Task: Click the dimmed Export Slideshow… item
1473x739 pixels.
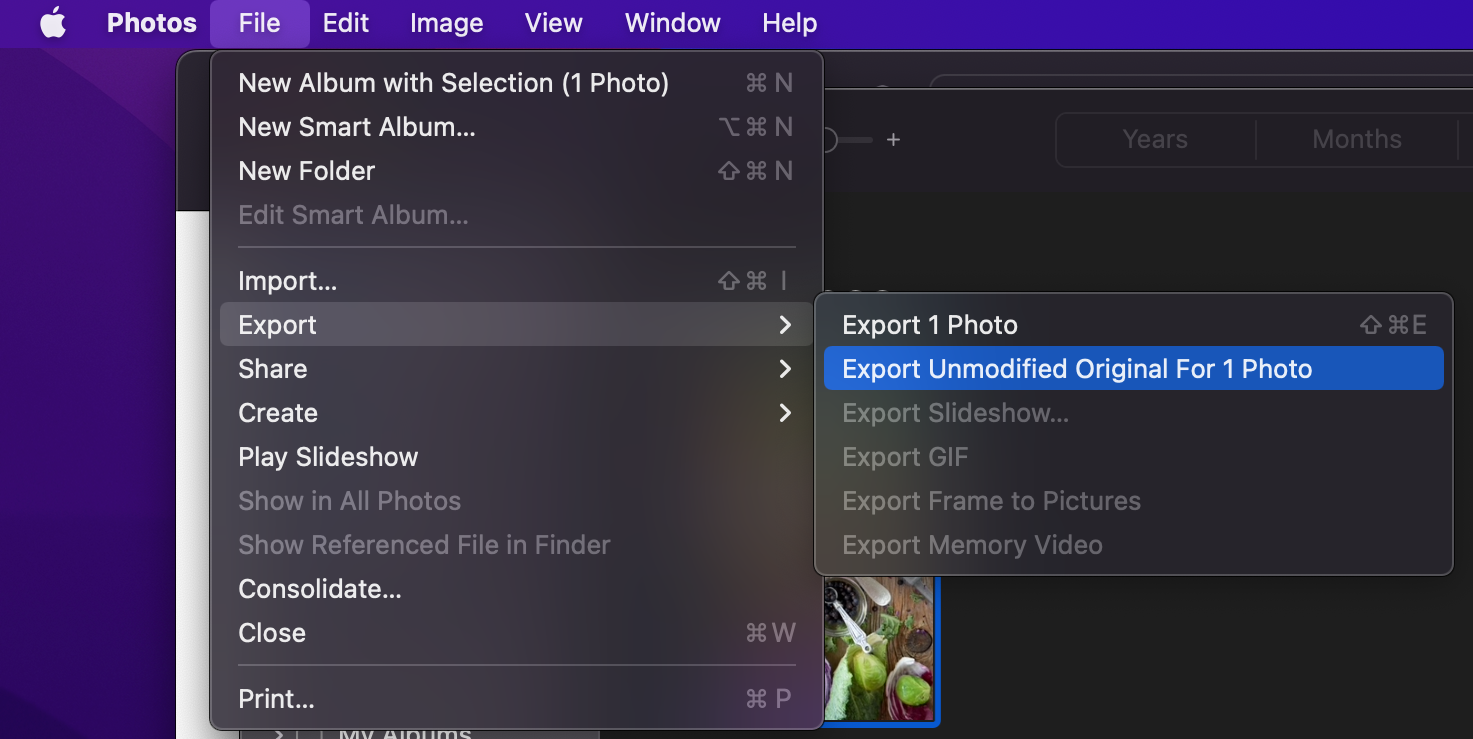Action: [x=1134, y=413]
